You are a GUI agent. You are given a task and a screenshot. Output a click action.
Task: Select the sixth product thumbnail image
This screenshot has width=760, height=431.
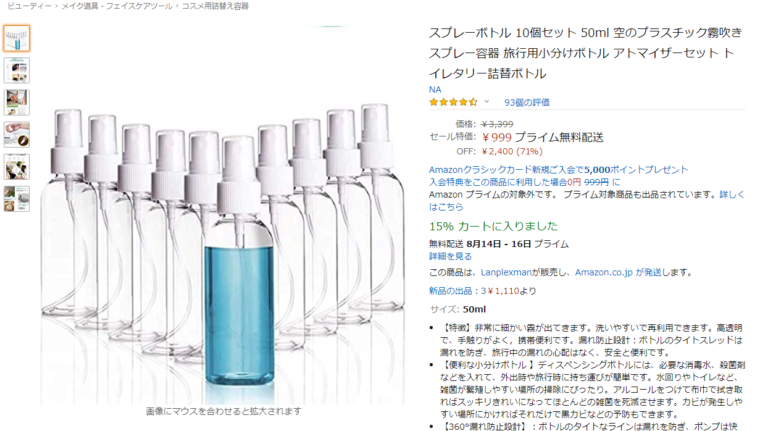(x=16, y=199)
